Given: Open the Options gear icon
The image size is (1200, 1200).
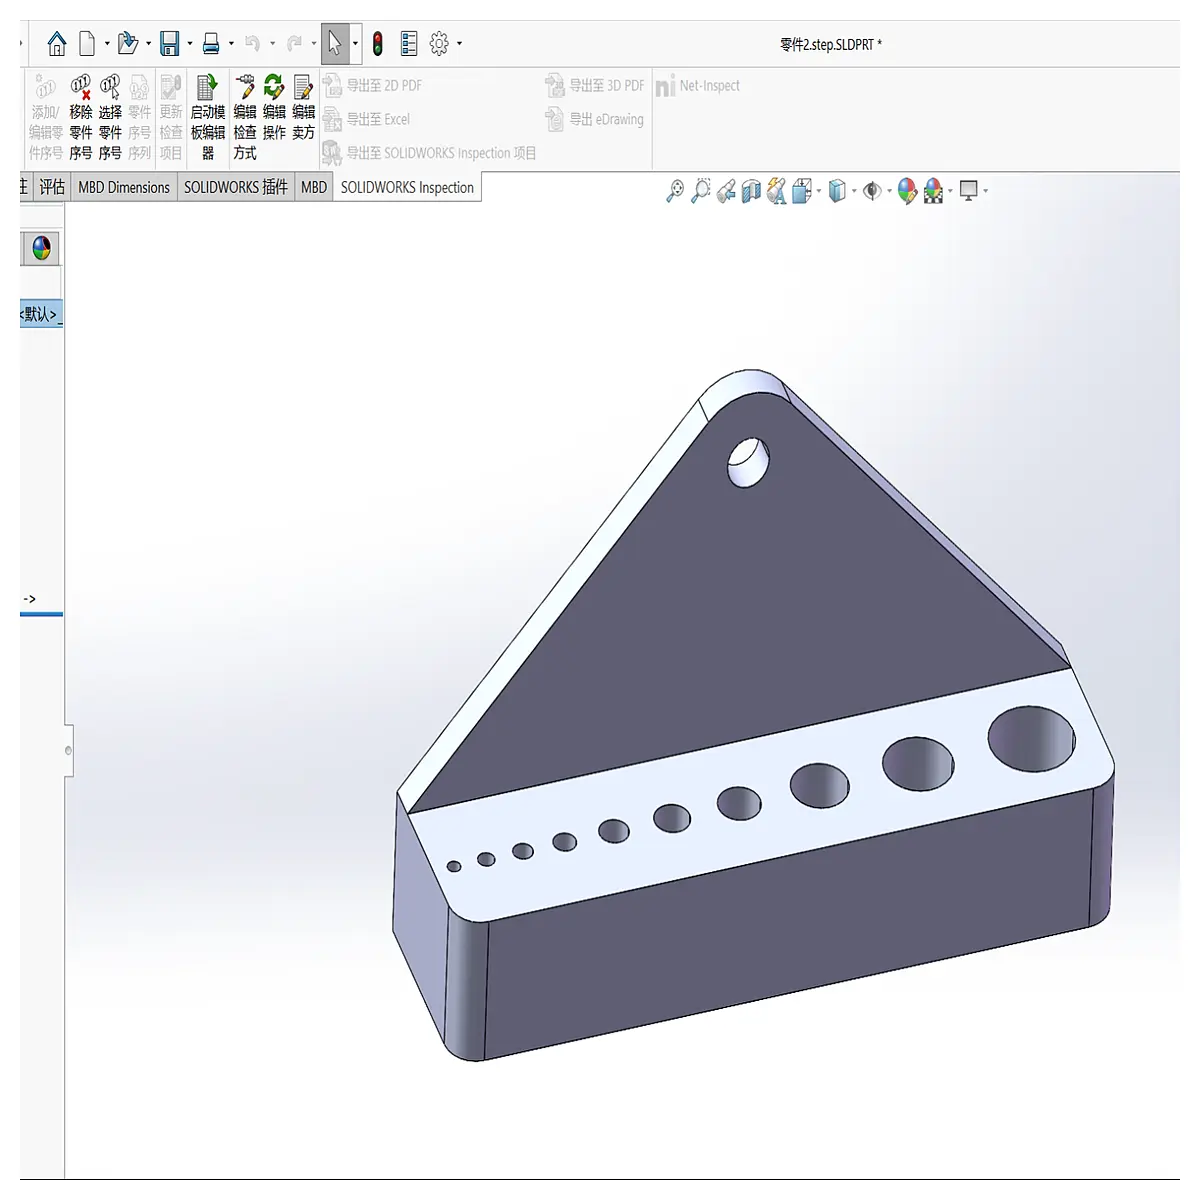Looking at the screenshot, I should coord(439,43).
